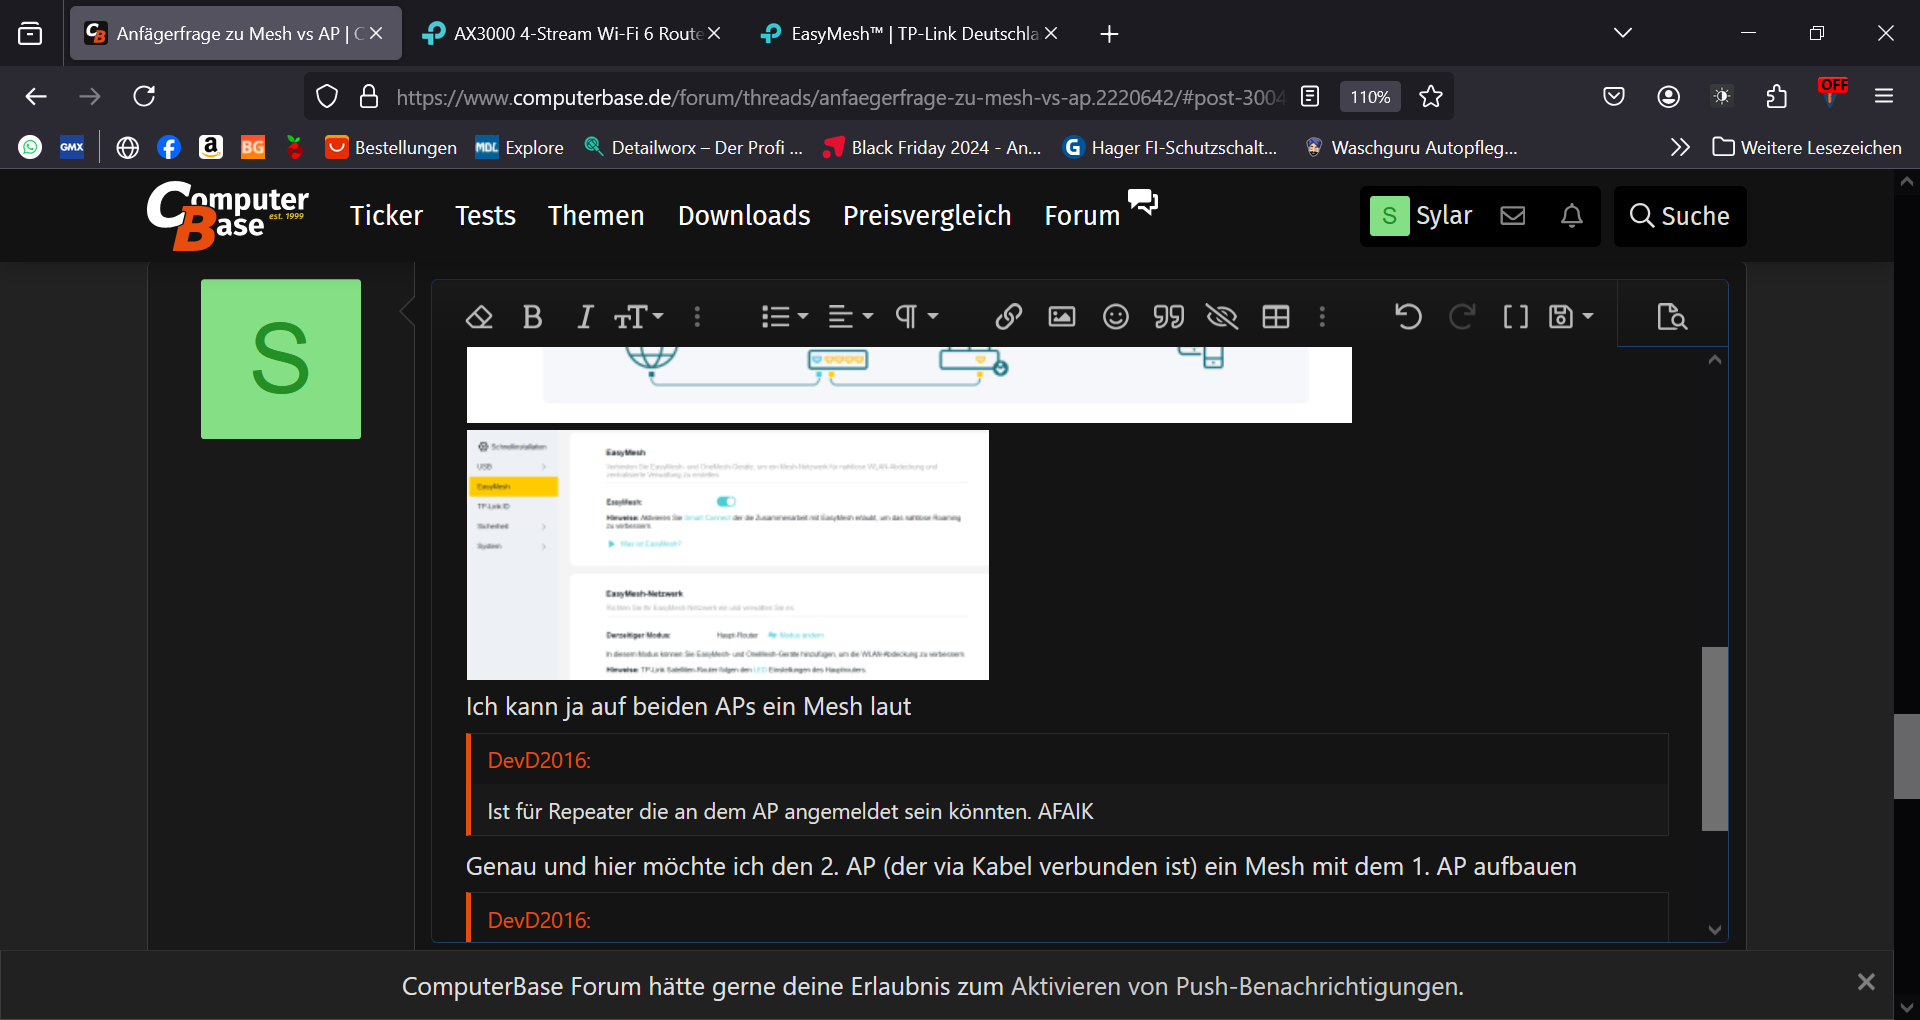The image size is (1920, 1020).
Task: Dismiss the push notification banner
Action: click(x=1866, y=982)
